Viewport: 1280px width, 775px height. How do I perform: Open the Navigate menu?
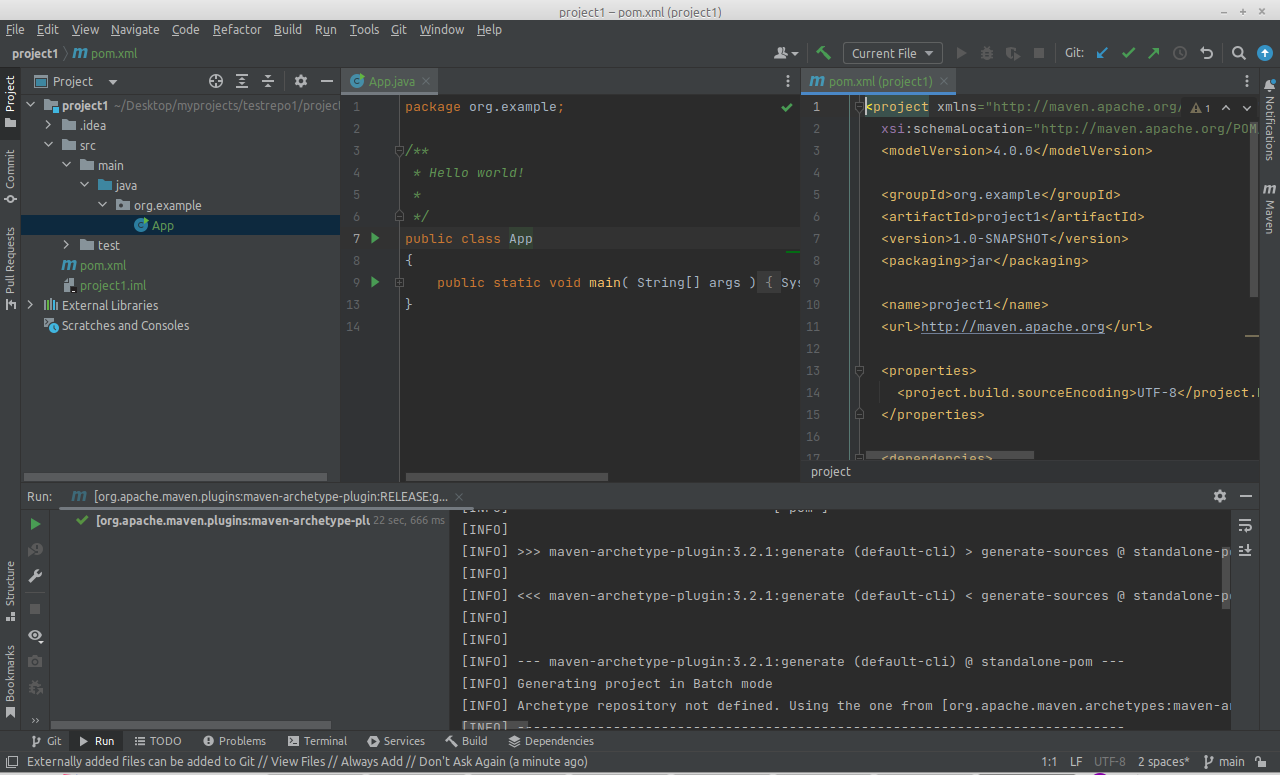click(x=135, y=29)
